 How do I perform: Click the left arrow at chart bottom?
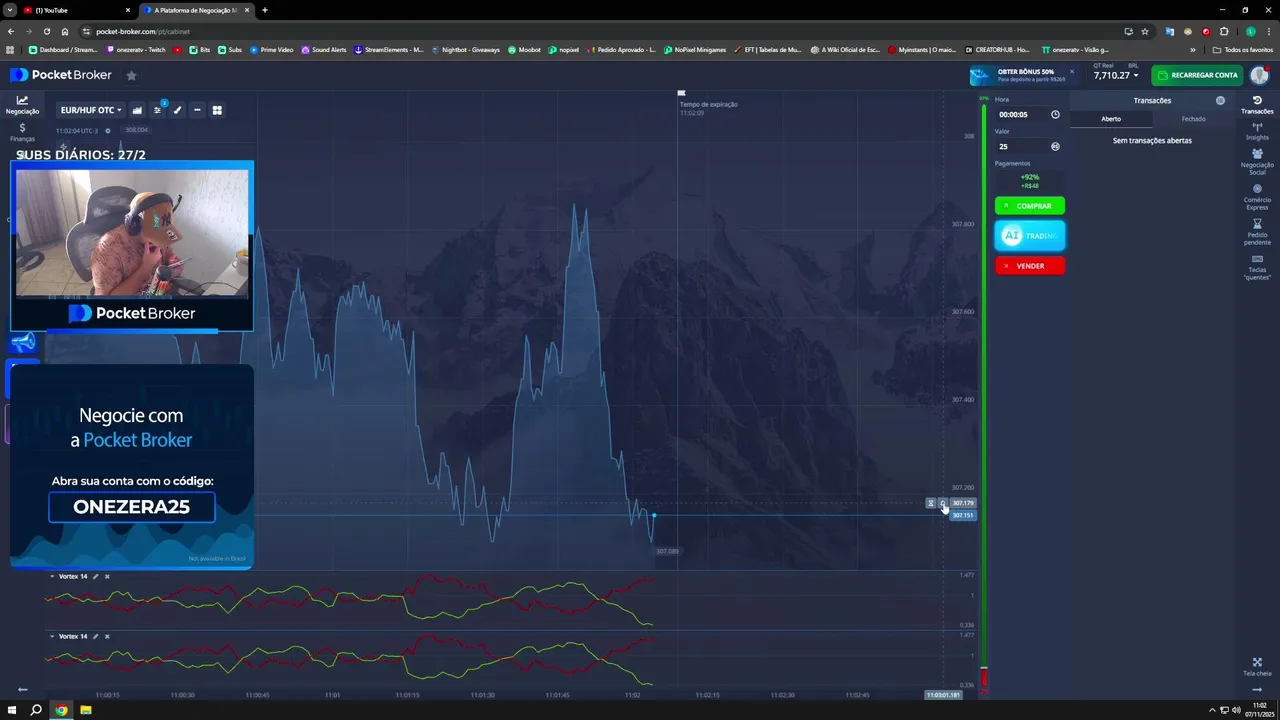[22, 690]
